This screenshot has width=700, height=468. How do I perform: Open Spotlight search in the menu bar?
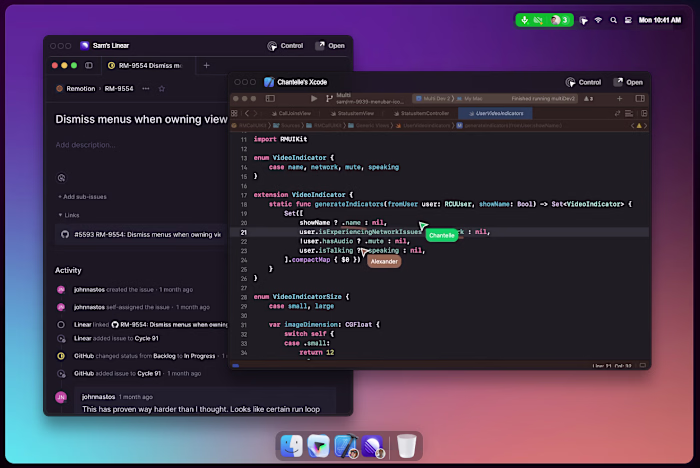tap(613, 20)
